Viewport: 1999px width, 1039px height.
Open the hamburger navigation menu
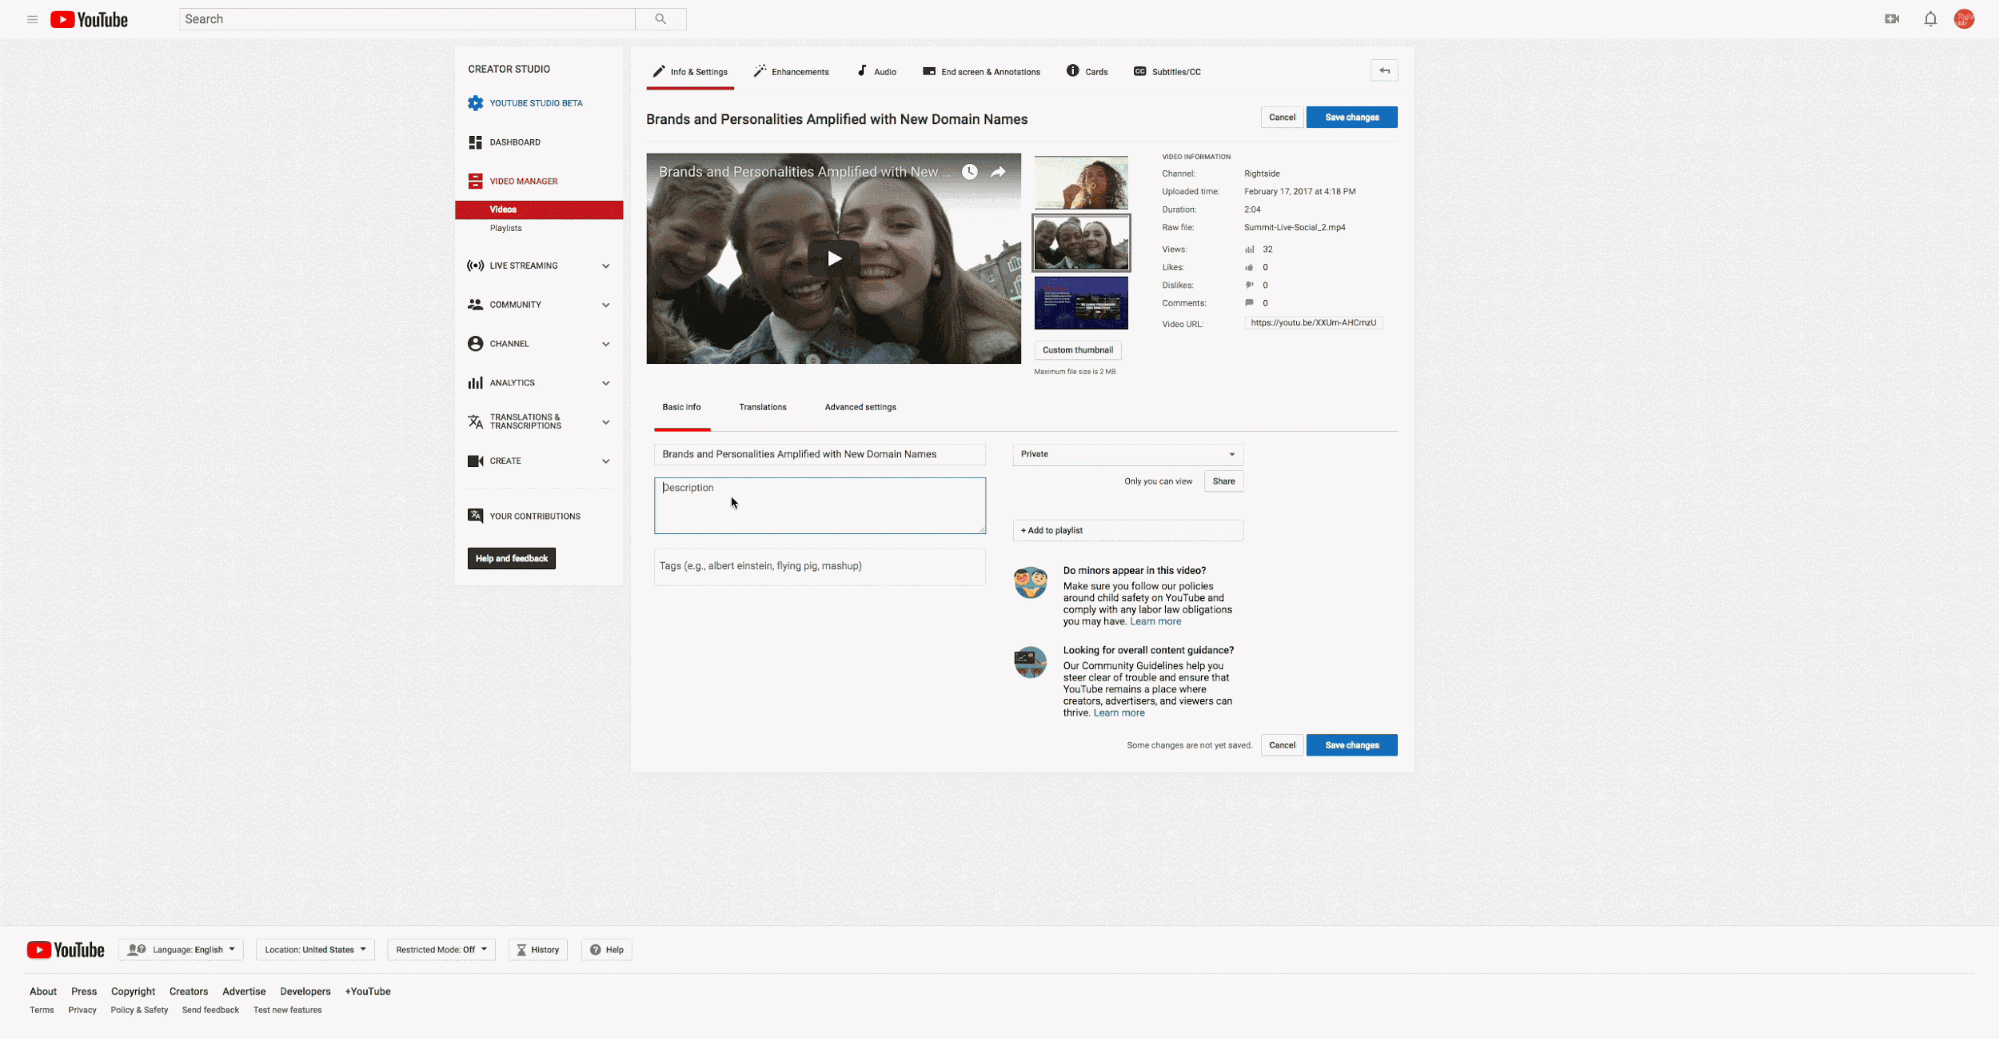pos(33,19)
